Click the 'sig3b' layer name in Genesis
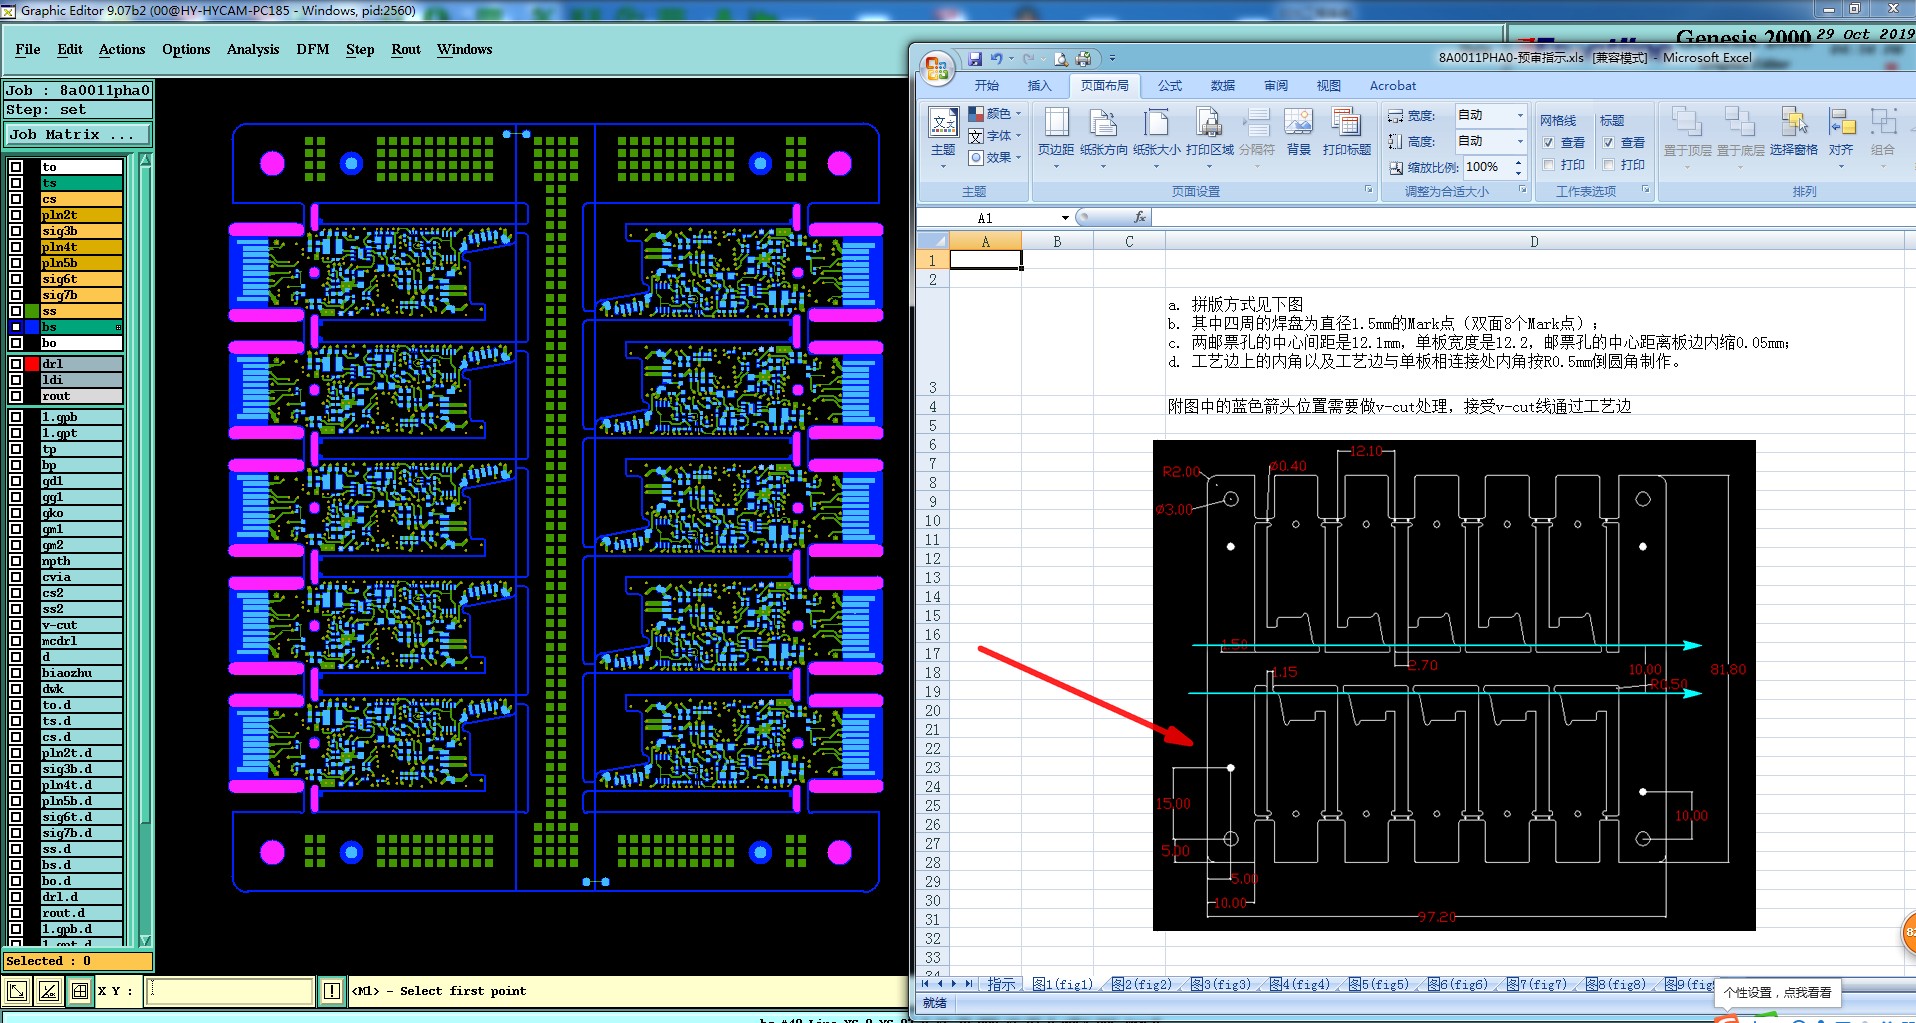1916x1023 pixels. click(81, 231)
